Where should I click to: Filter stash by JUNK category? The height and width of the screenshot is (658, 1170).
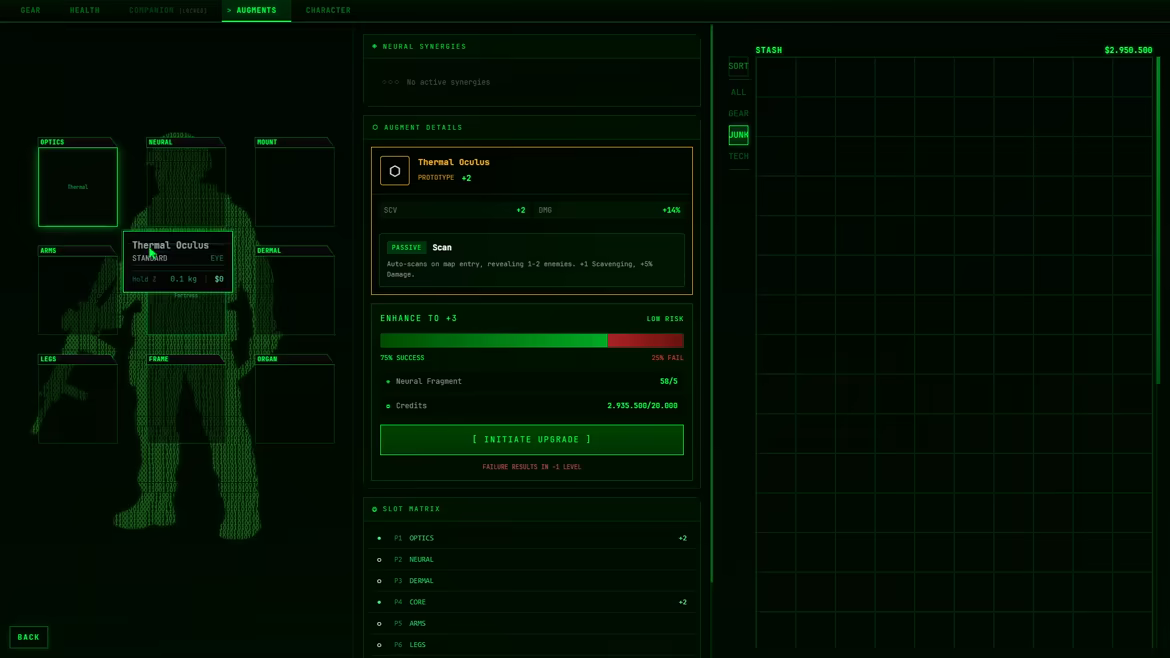(x=739, y=135)
